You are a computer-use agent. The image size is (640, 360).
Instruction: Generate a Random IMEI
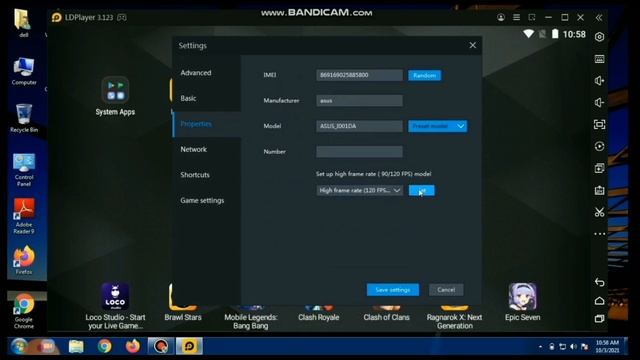point(424,76)
